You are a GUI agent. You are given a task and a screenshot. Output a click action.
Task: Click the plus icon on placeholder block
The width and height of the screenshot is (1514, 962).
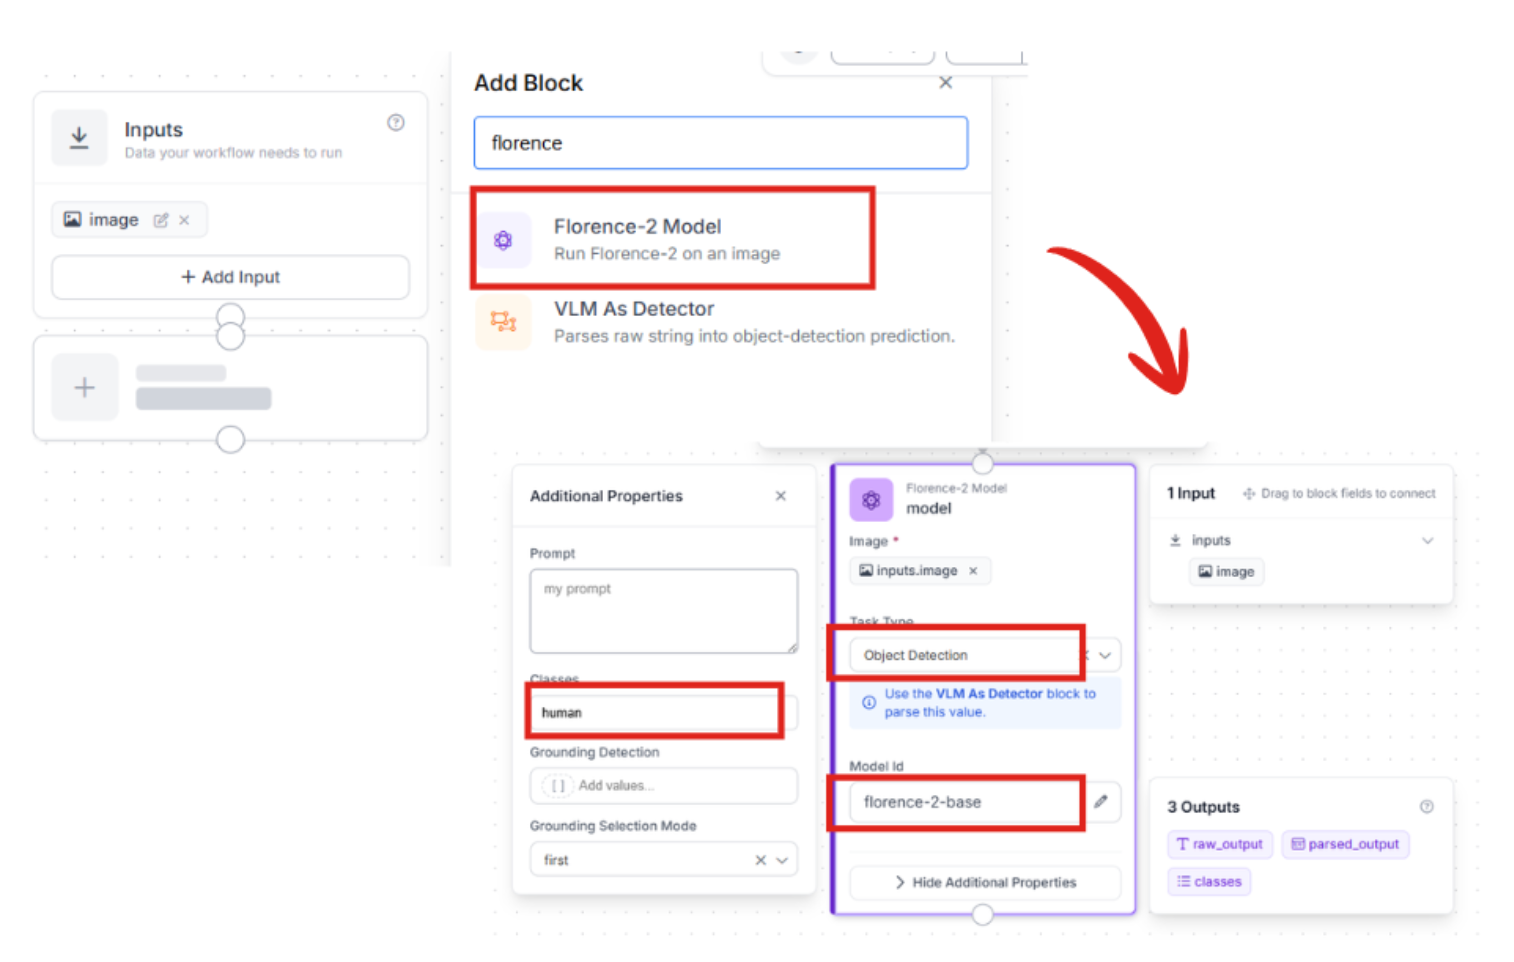pos(85,387)
